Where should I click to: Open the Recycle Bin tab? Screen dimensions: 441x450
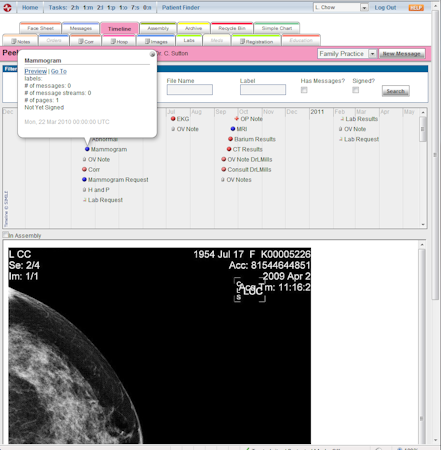(232, 28)
